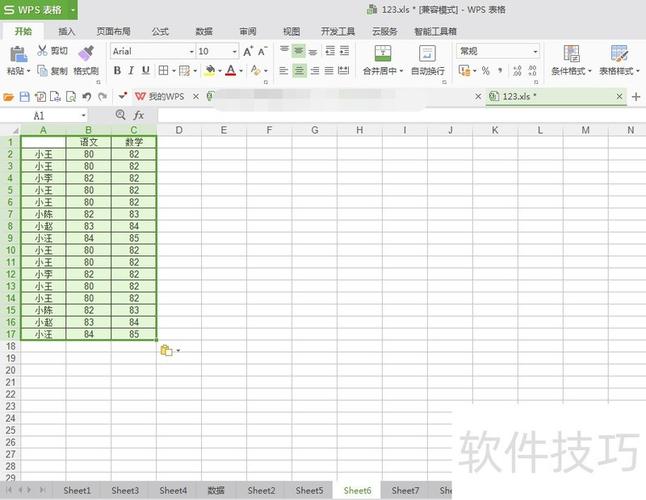Screen dimensions: 646x500
Task: Open Table Style icon
Action: [x=619, y=54]
